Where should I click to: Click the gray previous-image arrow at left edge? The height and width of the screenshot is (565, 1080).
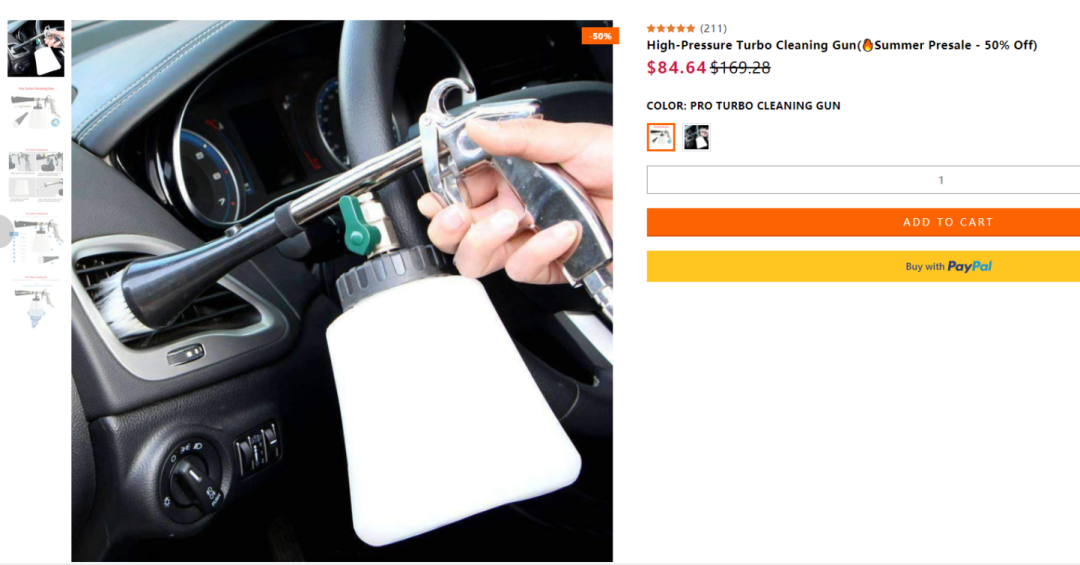6,231
